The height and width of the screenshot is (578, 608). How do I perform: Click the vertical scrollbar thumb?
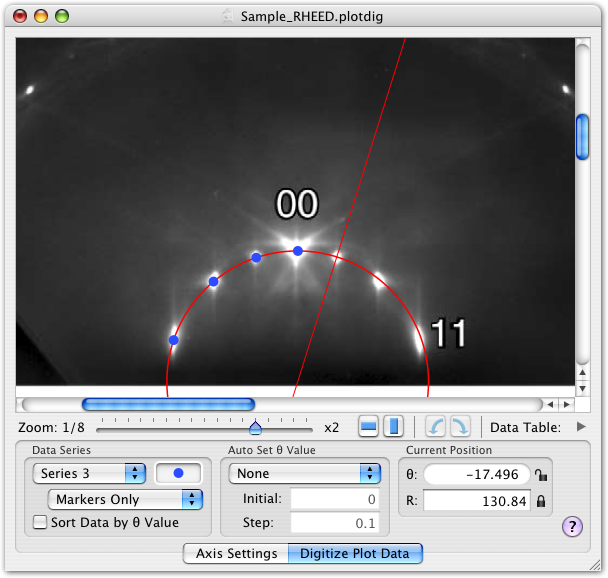click(x=582, y=137)
